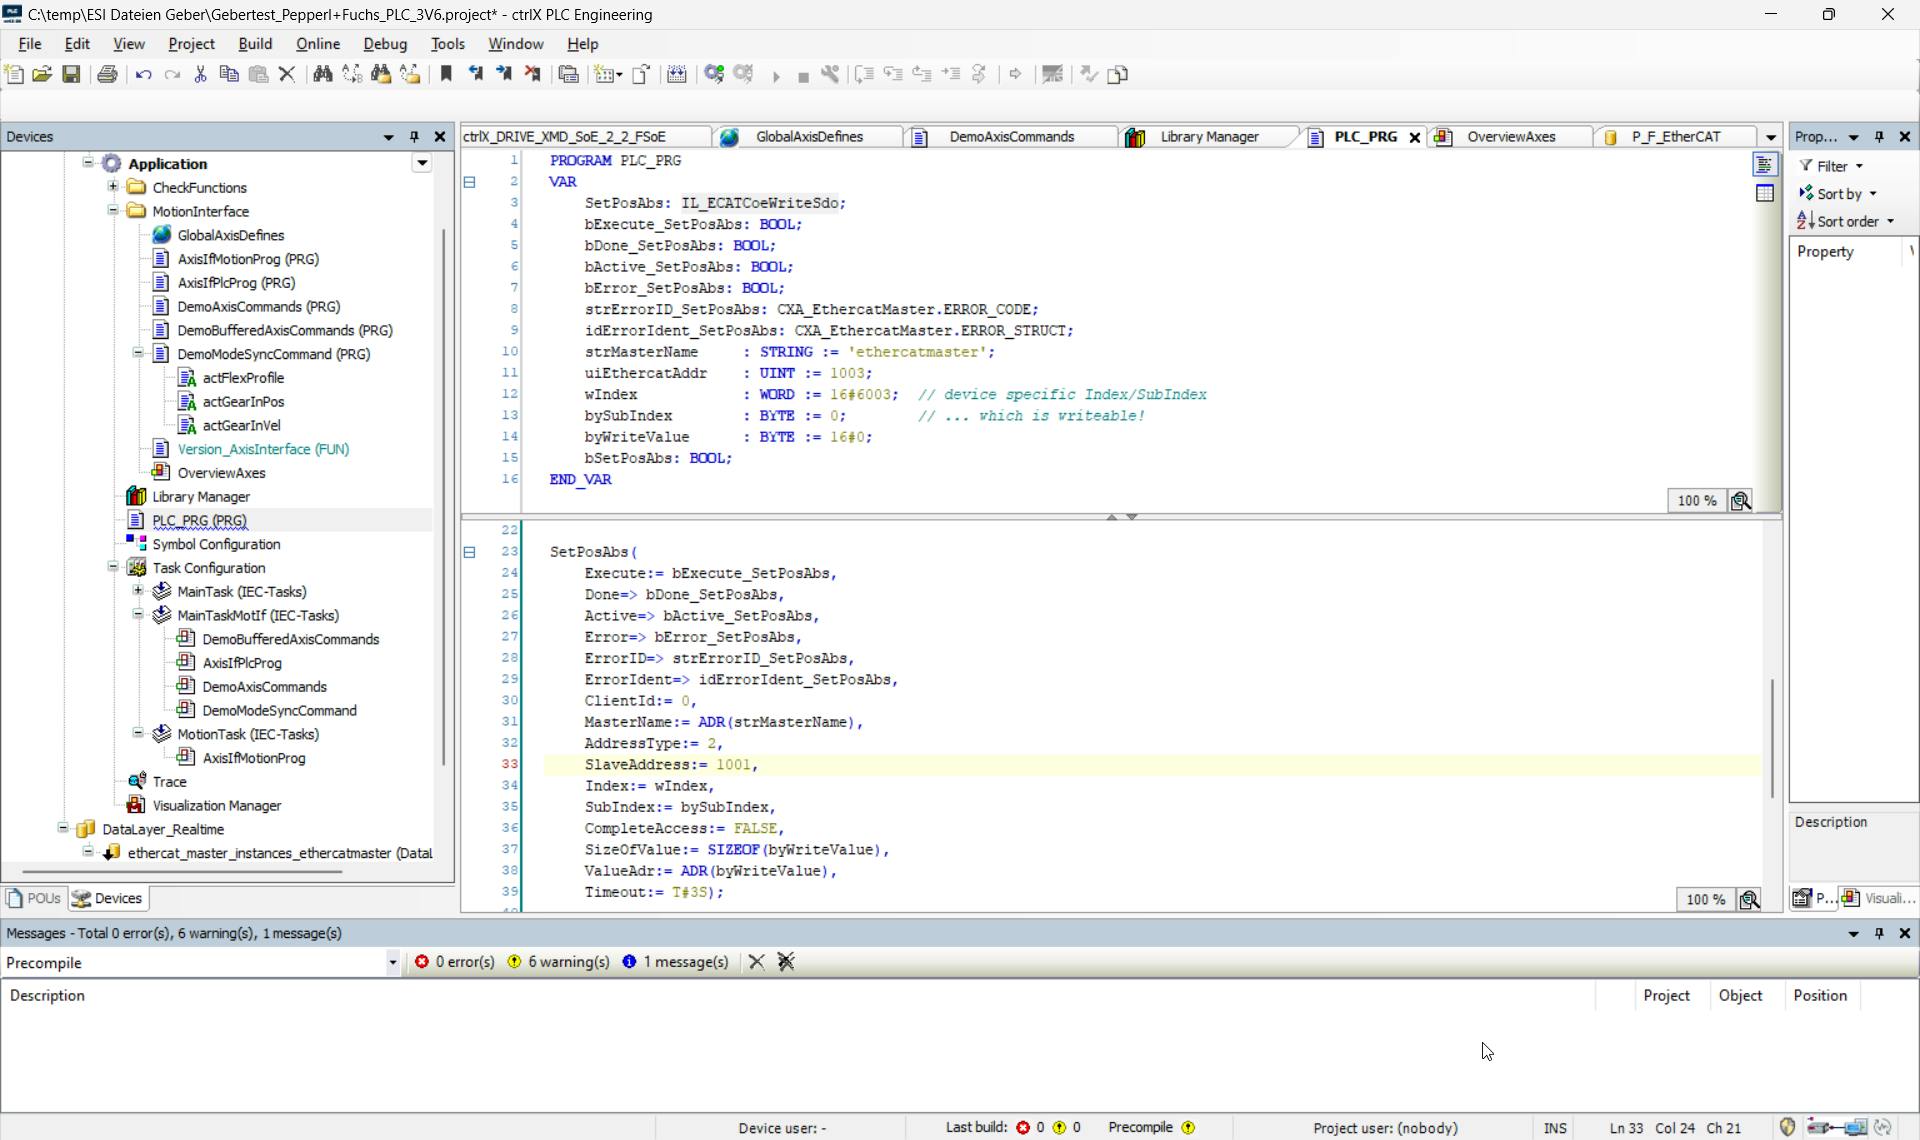Click the Sort by button
1920x1140 pixels.
pos(1838,194)
